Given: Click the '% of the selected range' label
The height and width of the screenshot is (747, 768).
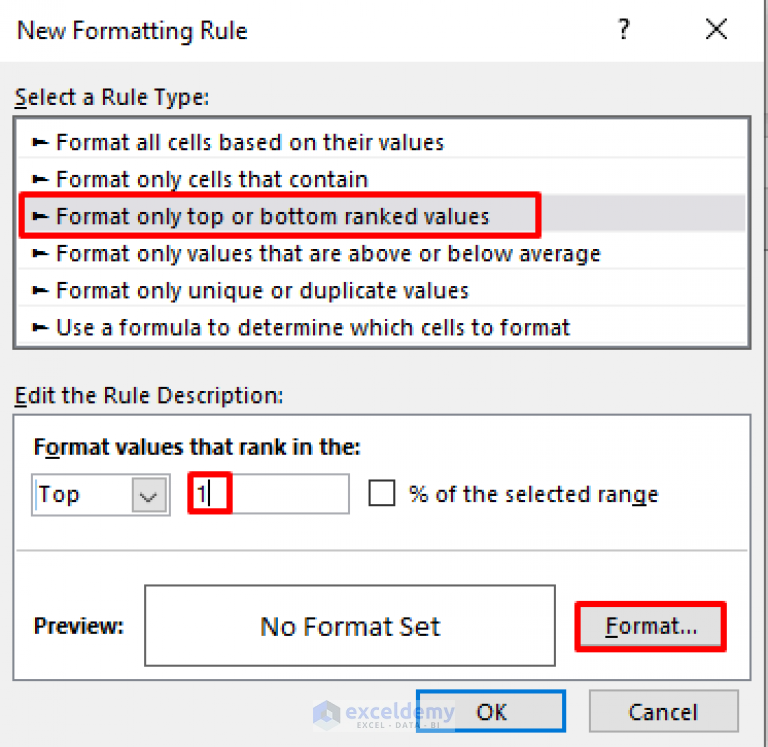Looking at the screenshot, I should 534,494.
